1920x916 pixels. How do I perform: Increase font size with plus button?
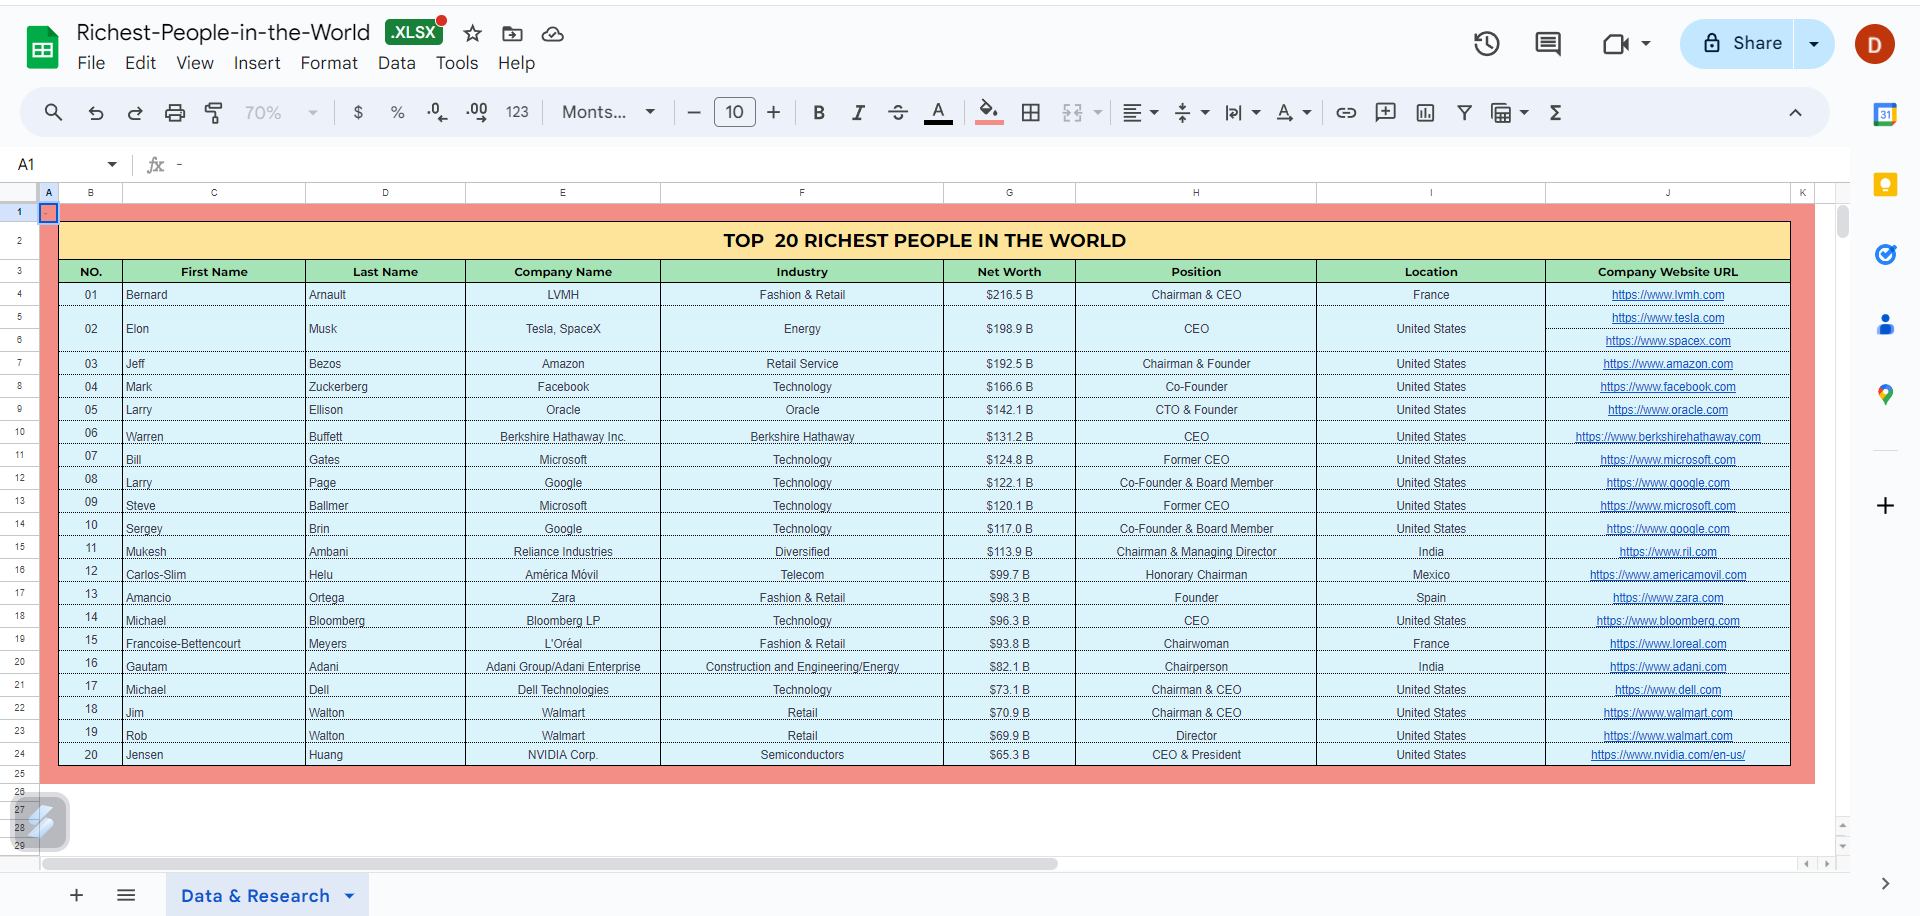[x=774, y=113]
